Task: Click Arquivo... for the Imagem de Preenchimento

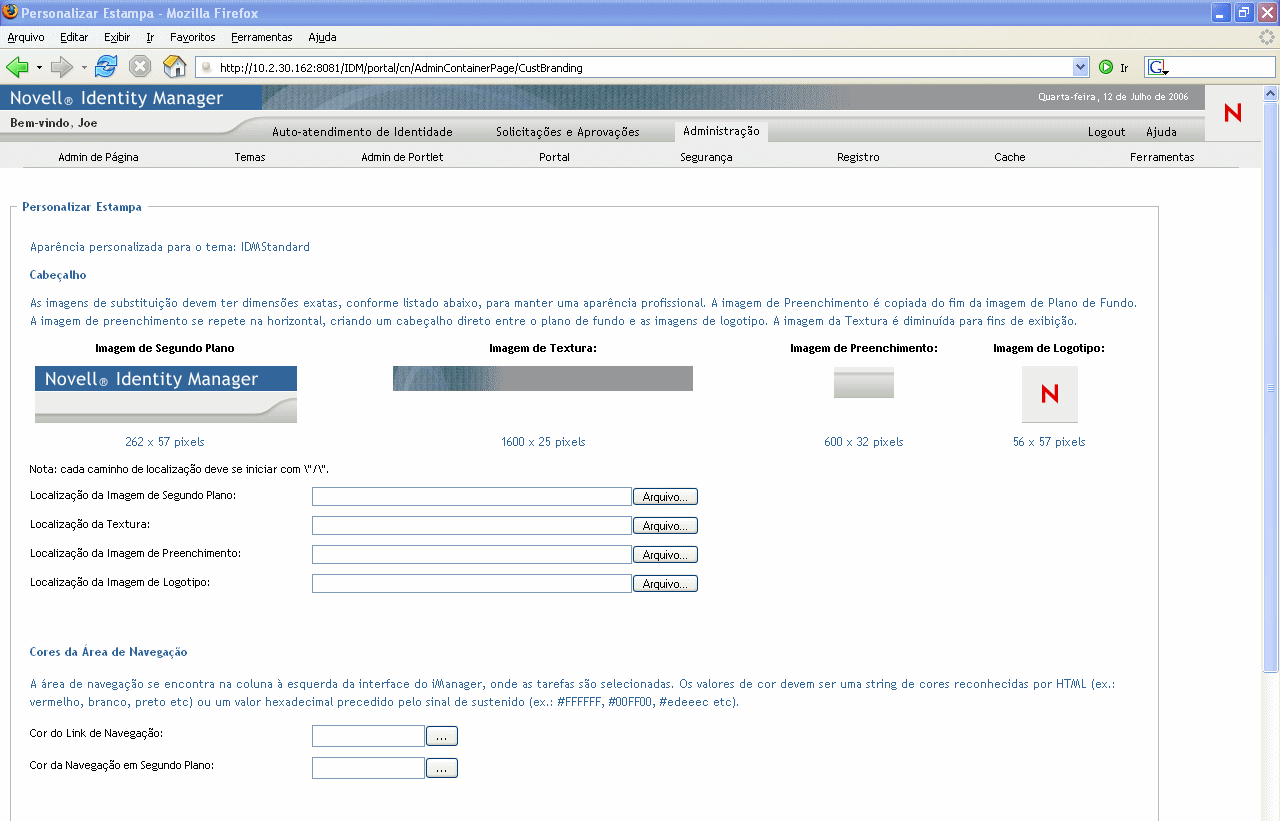Action: [x=665, y=554]
